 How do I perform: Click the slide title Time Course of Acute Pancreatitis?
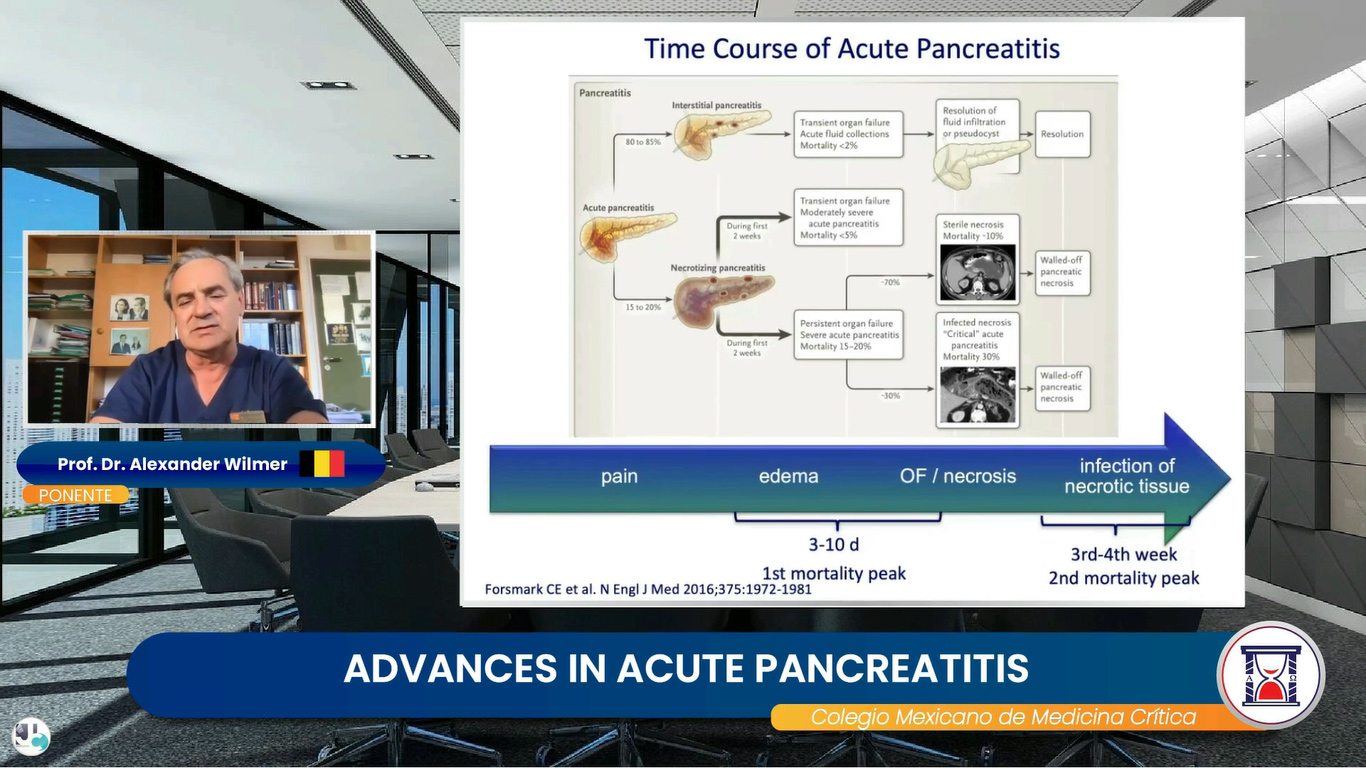tap(852, 48)
